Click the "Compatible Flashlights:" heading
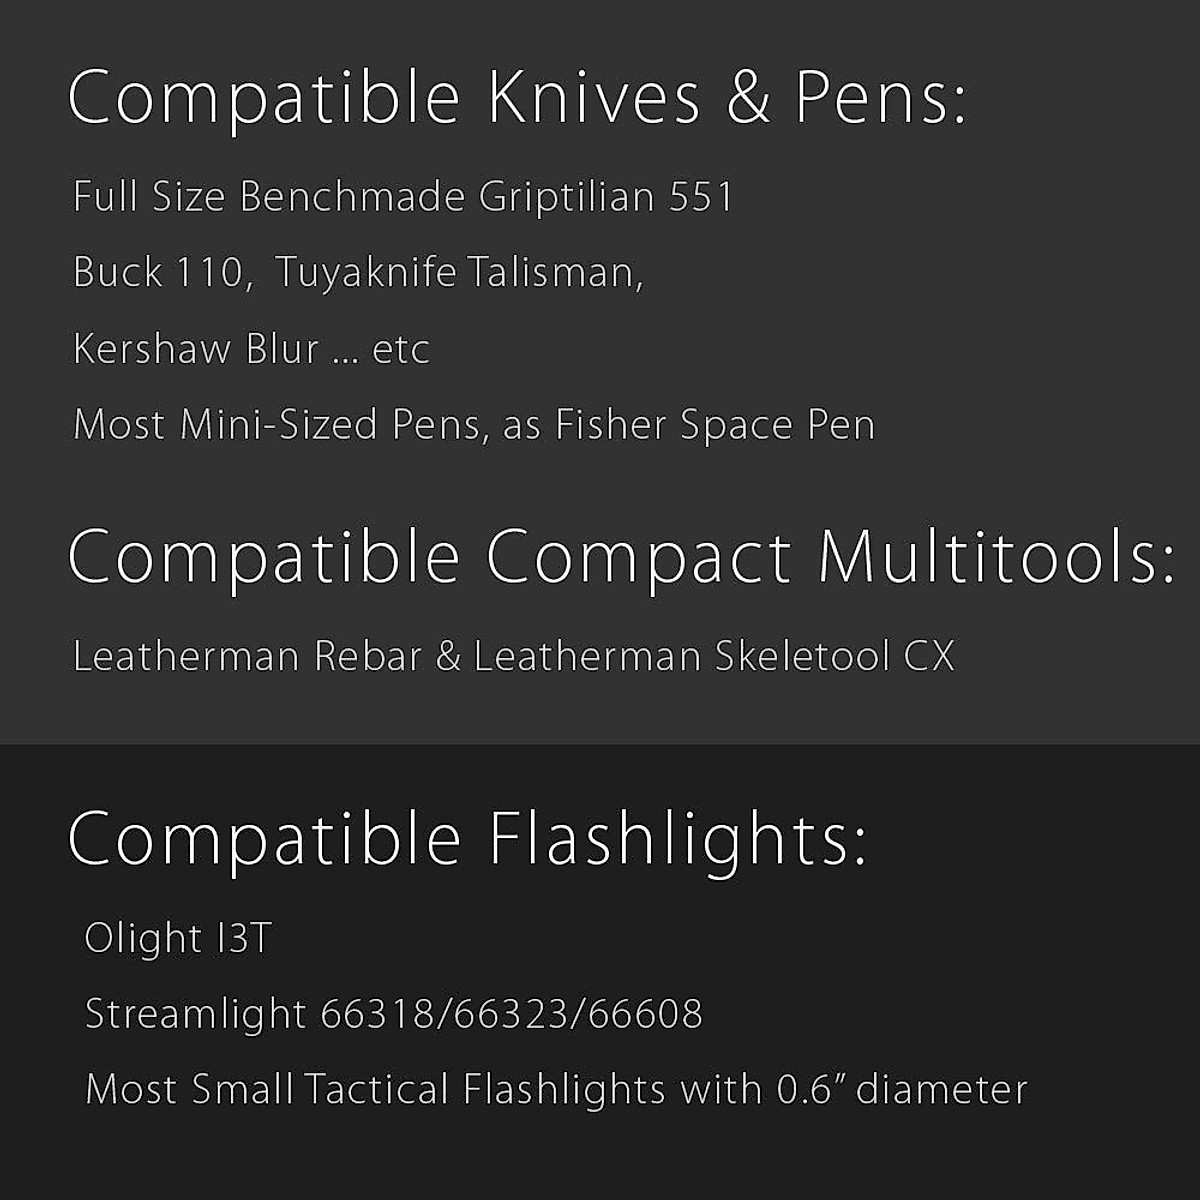Image resolution: width=1200 pixels, height=1200 pixels. click(x=466, y=838)
